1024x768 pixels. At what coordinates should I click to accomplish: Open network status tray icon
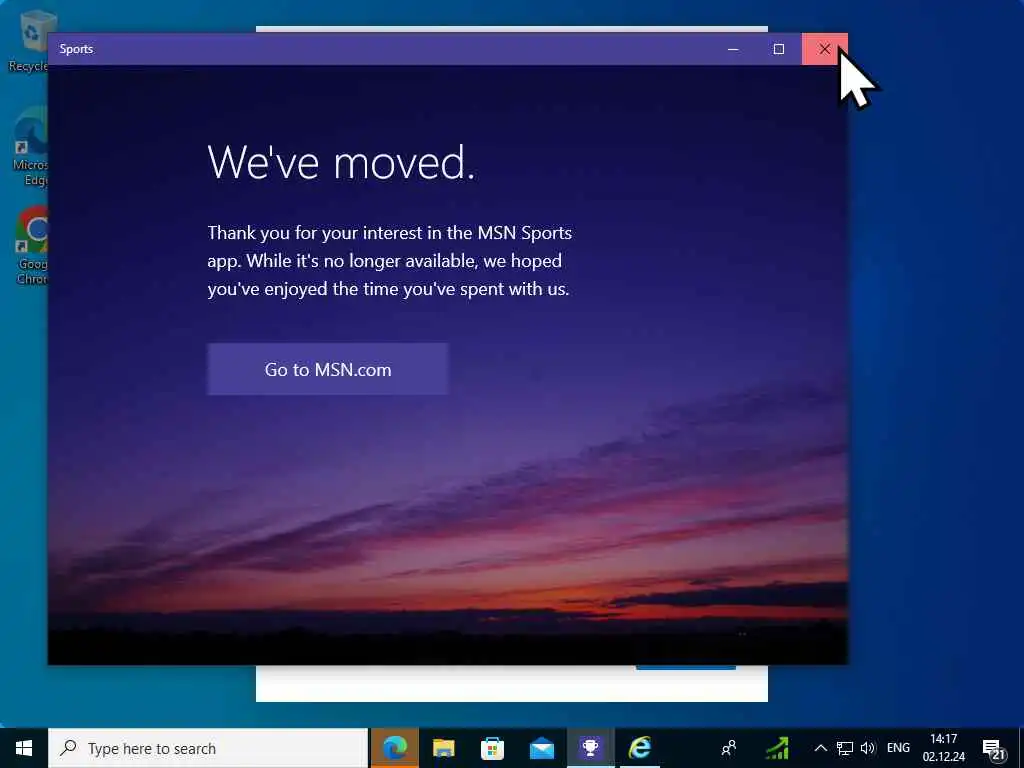[x=845, y=748]
